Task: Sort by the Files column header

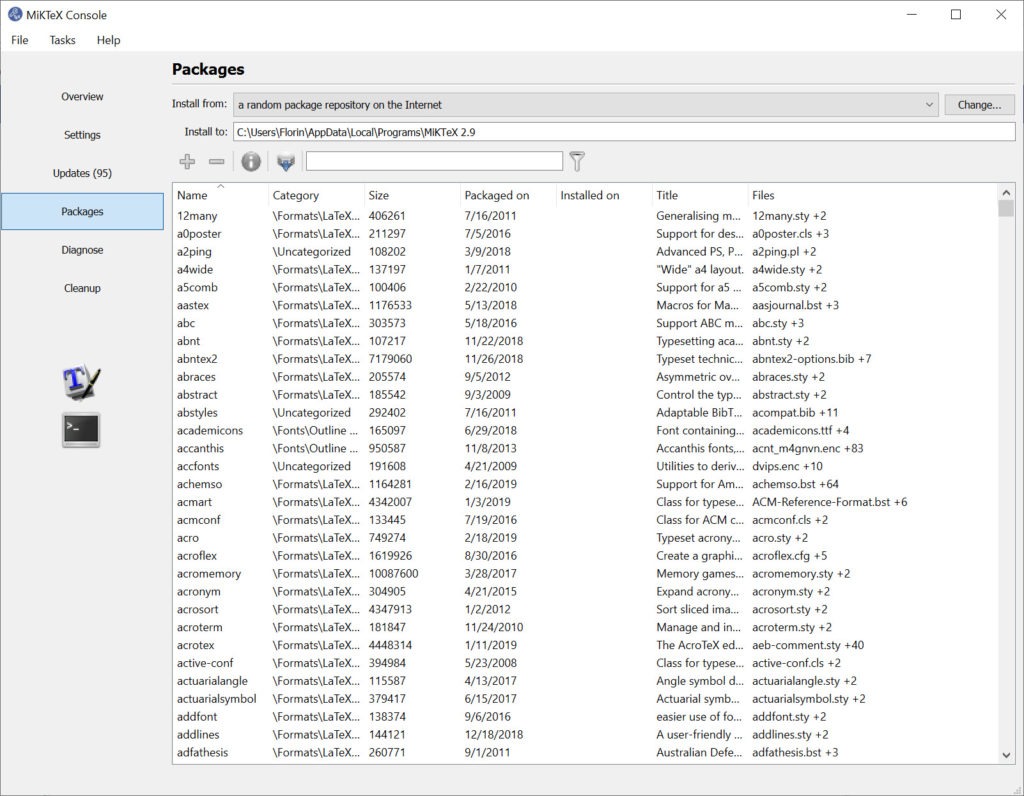Action: [872, 195]
